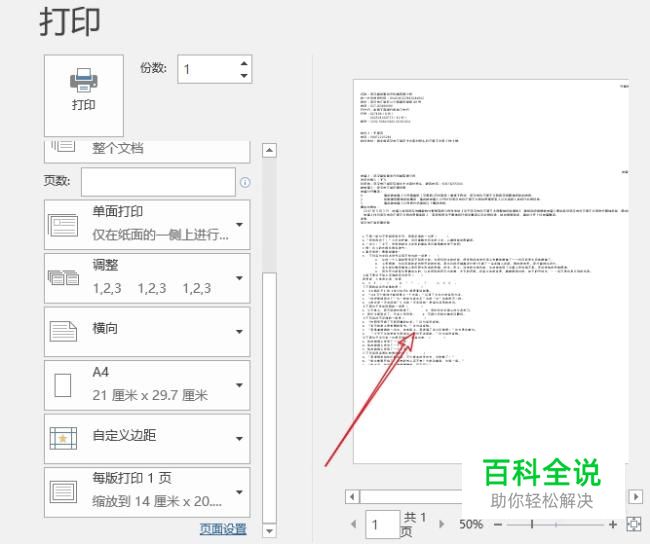Click the document preview page thumbnail
Screen dimensions: 650x544
[491, 271]
